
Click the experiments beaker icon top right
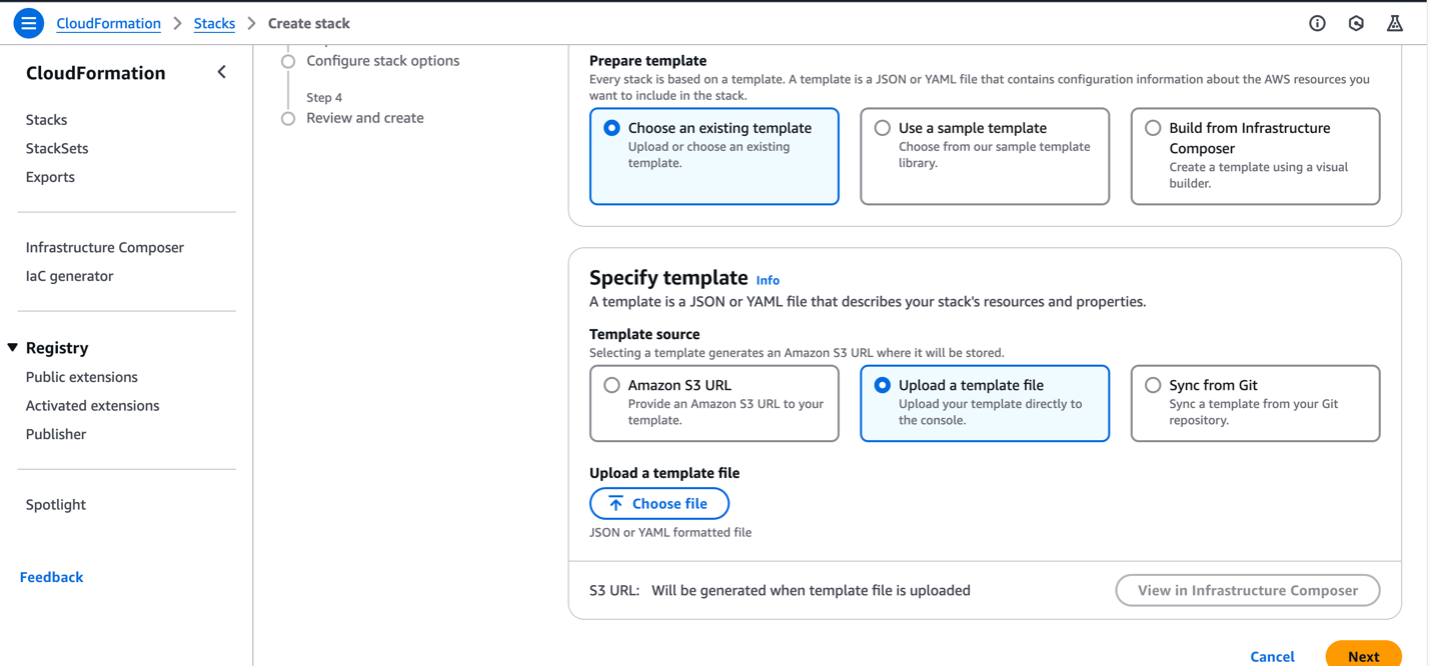1394,22
